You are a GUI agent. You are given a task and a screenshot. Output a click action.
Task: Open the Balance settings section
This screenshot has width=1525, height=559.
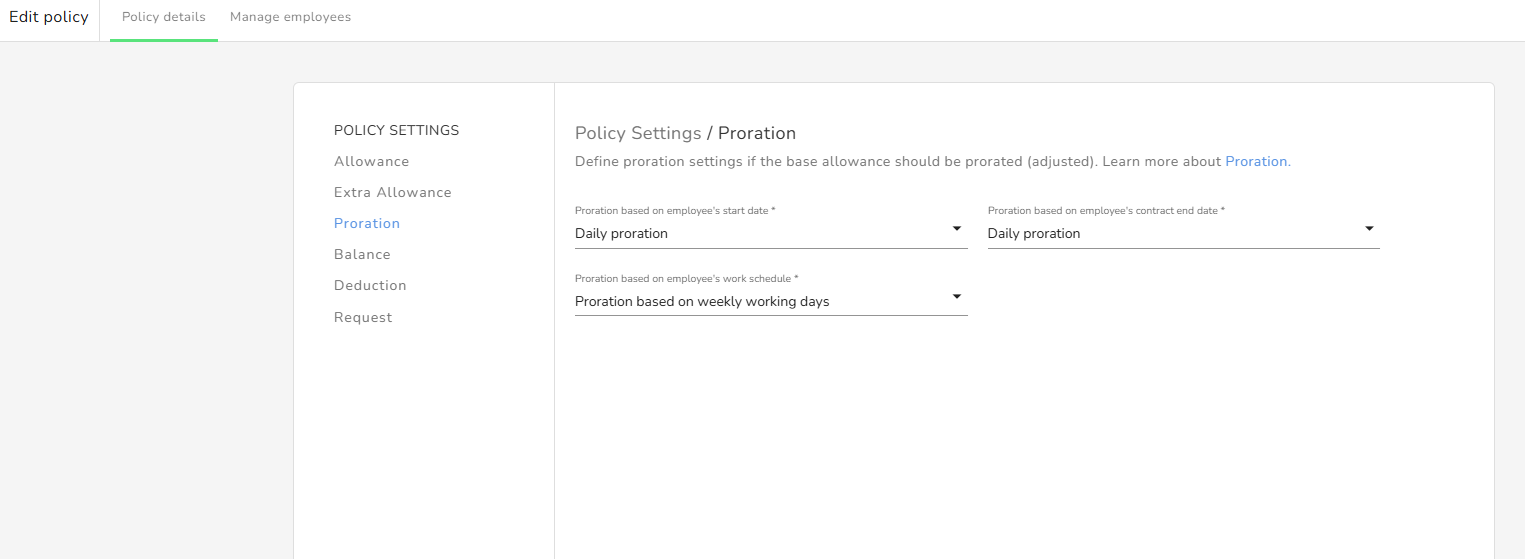pyautogui.click(x=362, y=254)
